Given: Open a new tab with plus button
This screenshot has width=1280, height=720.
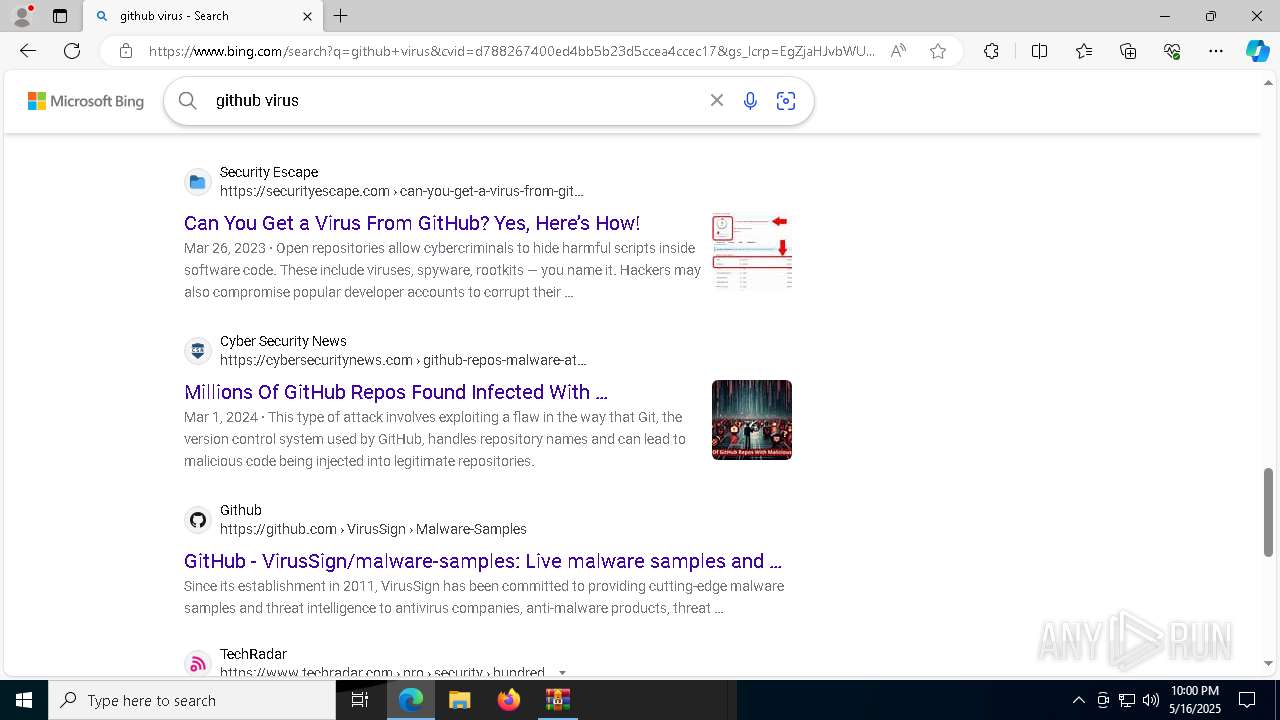Looking at the screenshot, I should pos(341,16).
